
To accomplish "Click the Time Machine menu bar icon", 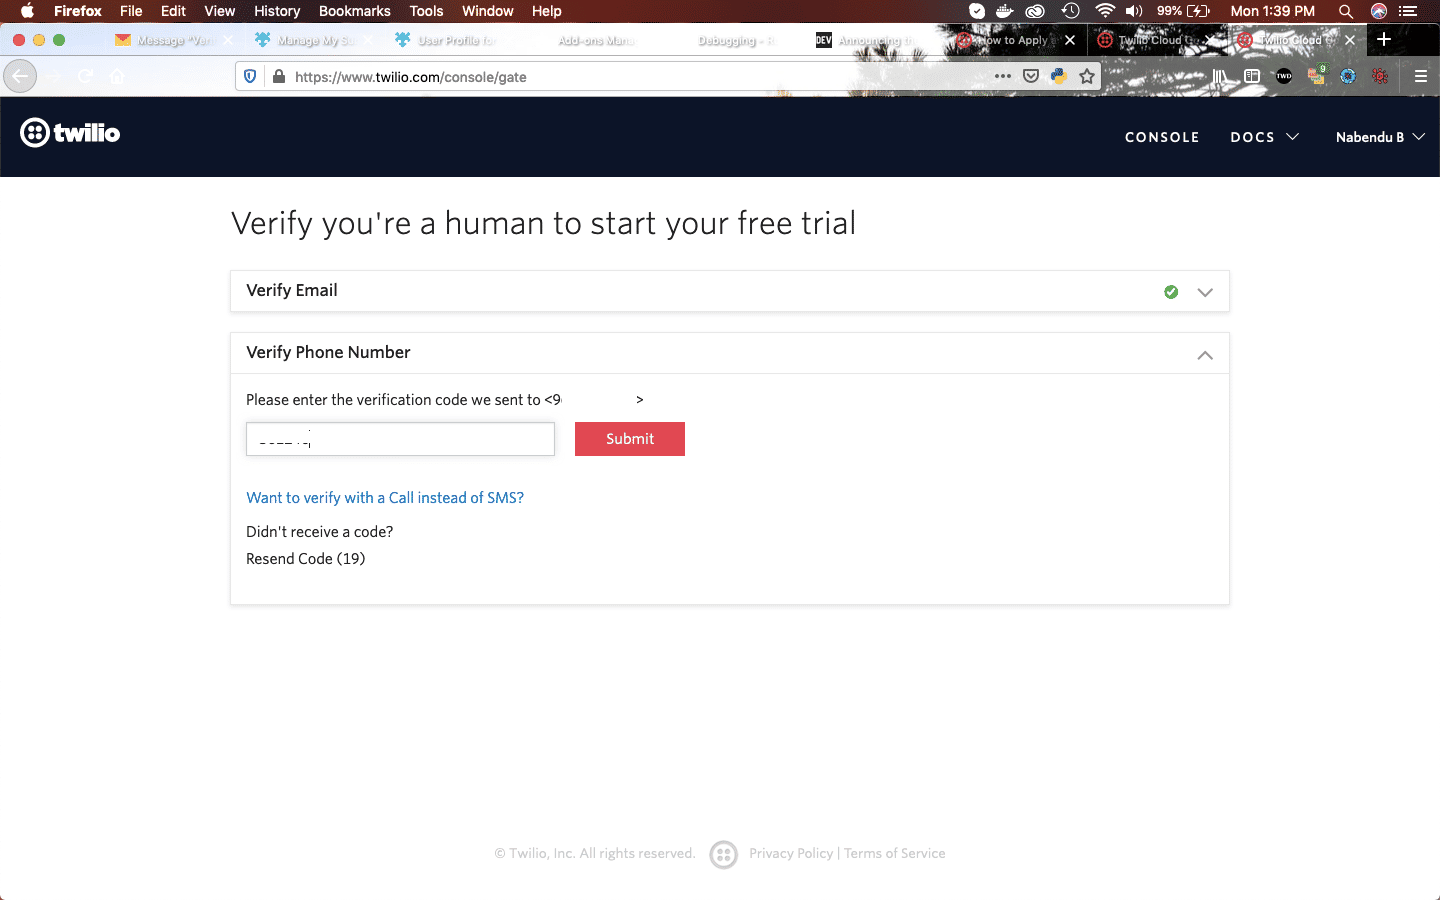I will (1071, 11).
